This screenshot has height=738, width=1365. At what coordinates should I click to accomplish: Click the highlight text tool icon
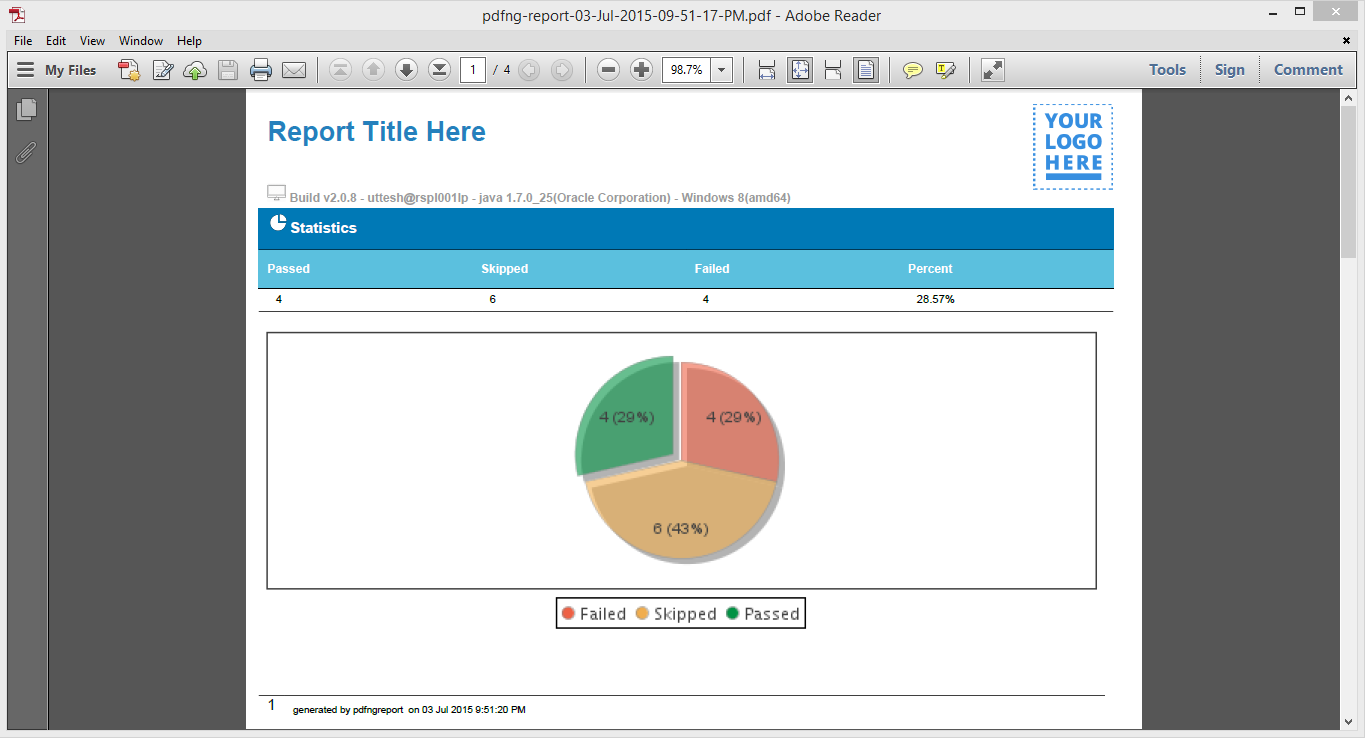(x=945, y=70)
